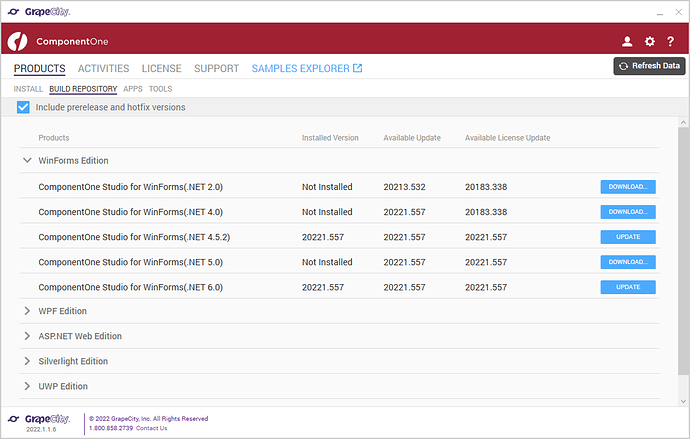
Task: Collapse the WinForms Edition group
Action: pyautogui.click(x=27, y=160)
